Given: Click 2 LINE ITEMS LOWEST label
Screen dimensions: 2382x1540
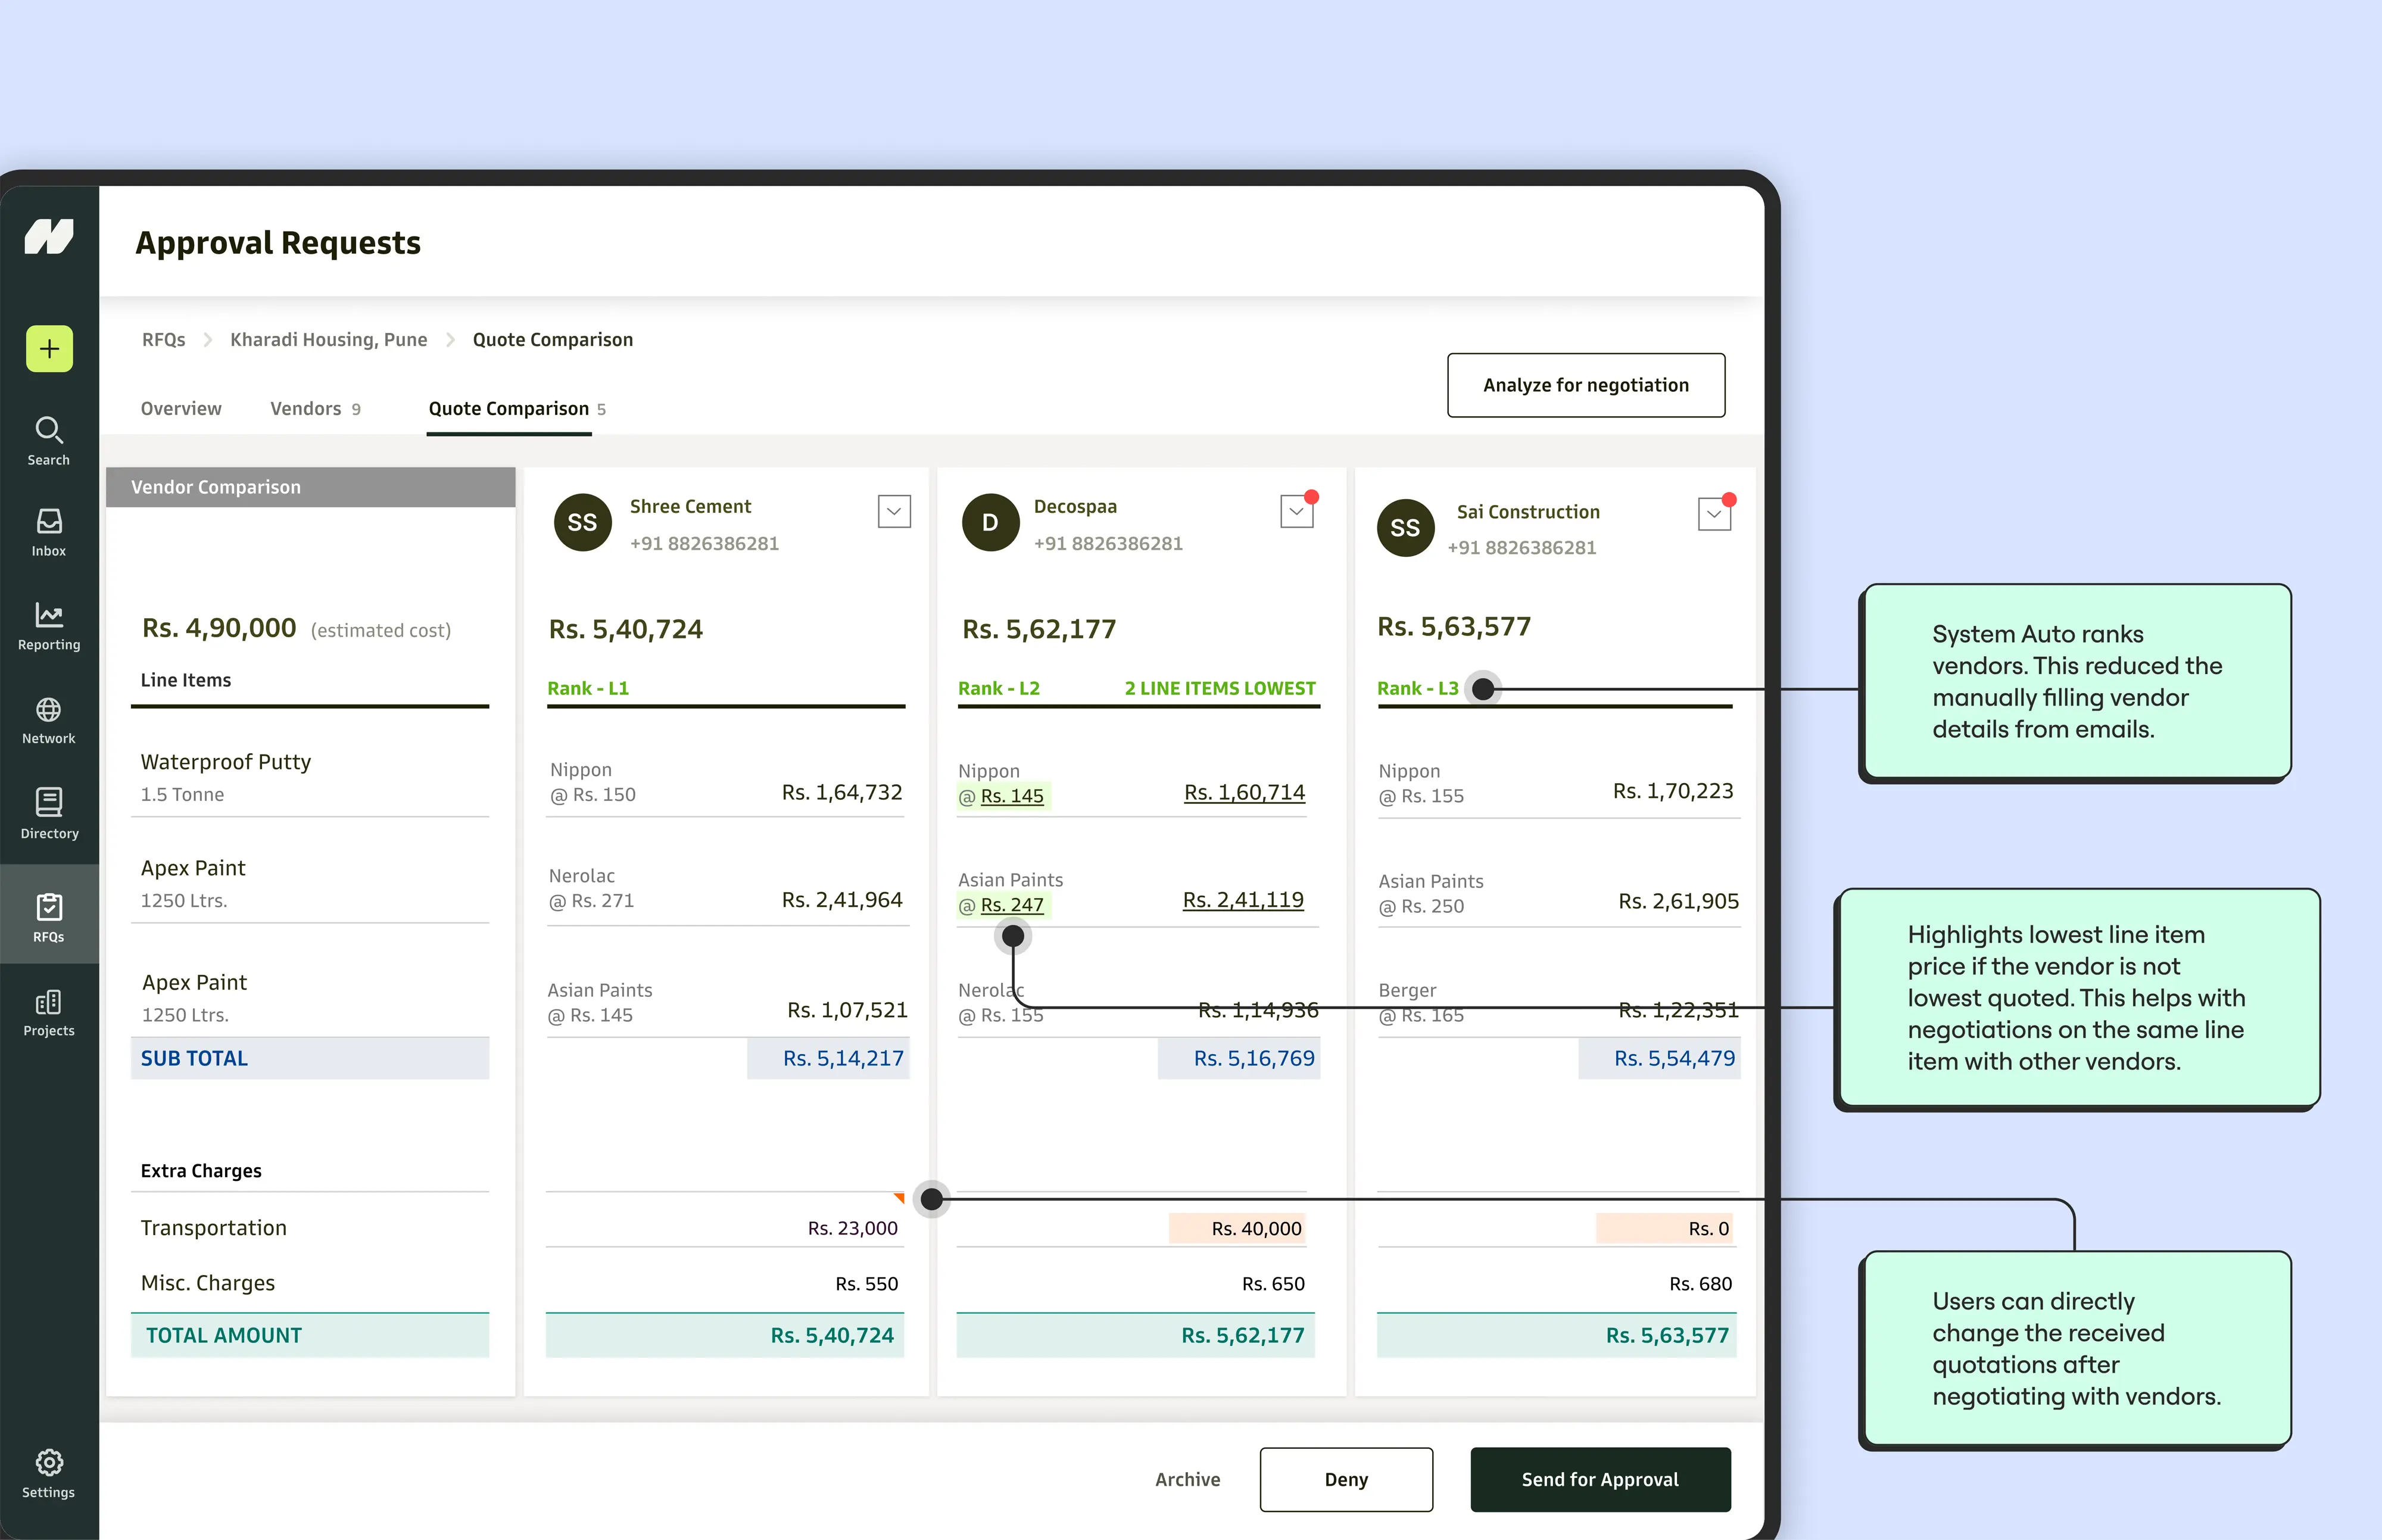Looking at the screenshot, I should click(x=1220, y=688).
